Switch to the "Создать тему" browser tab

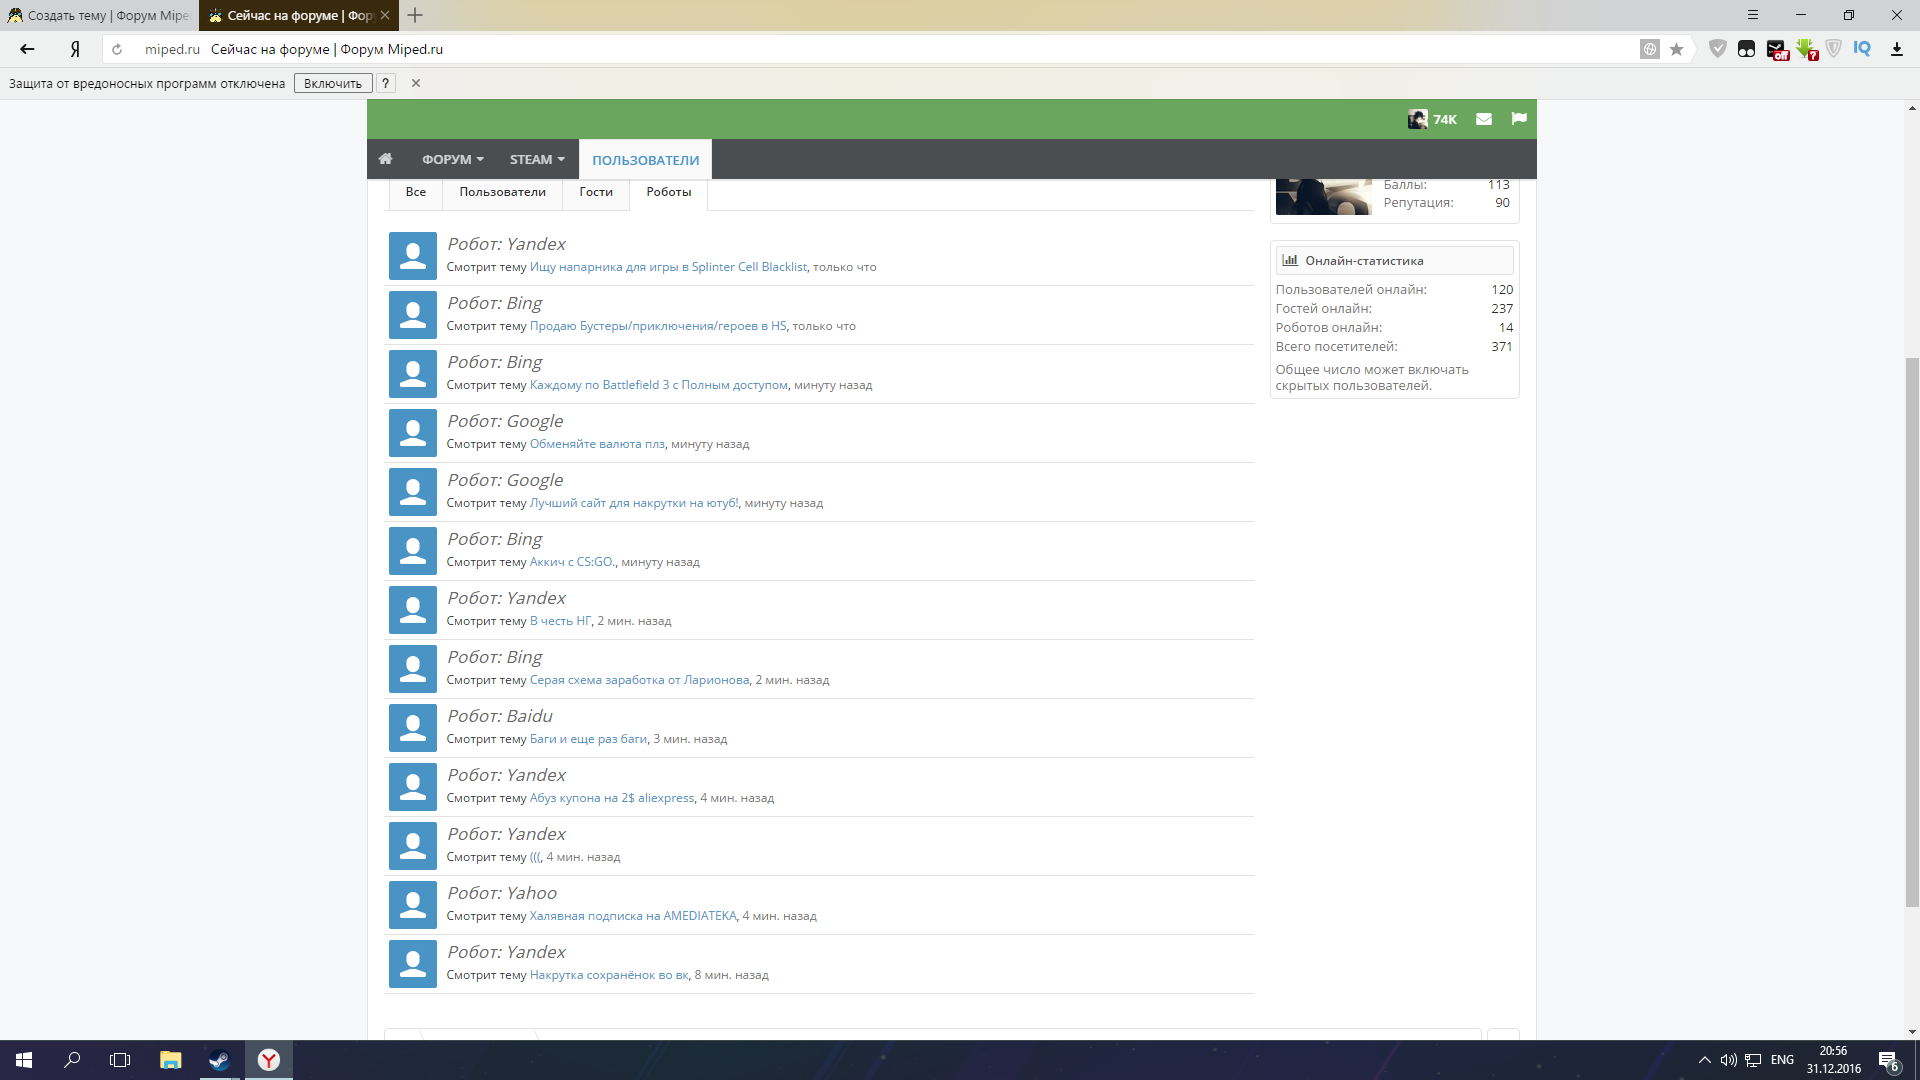tap(99, 15)
